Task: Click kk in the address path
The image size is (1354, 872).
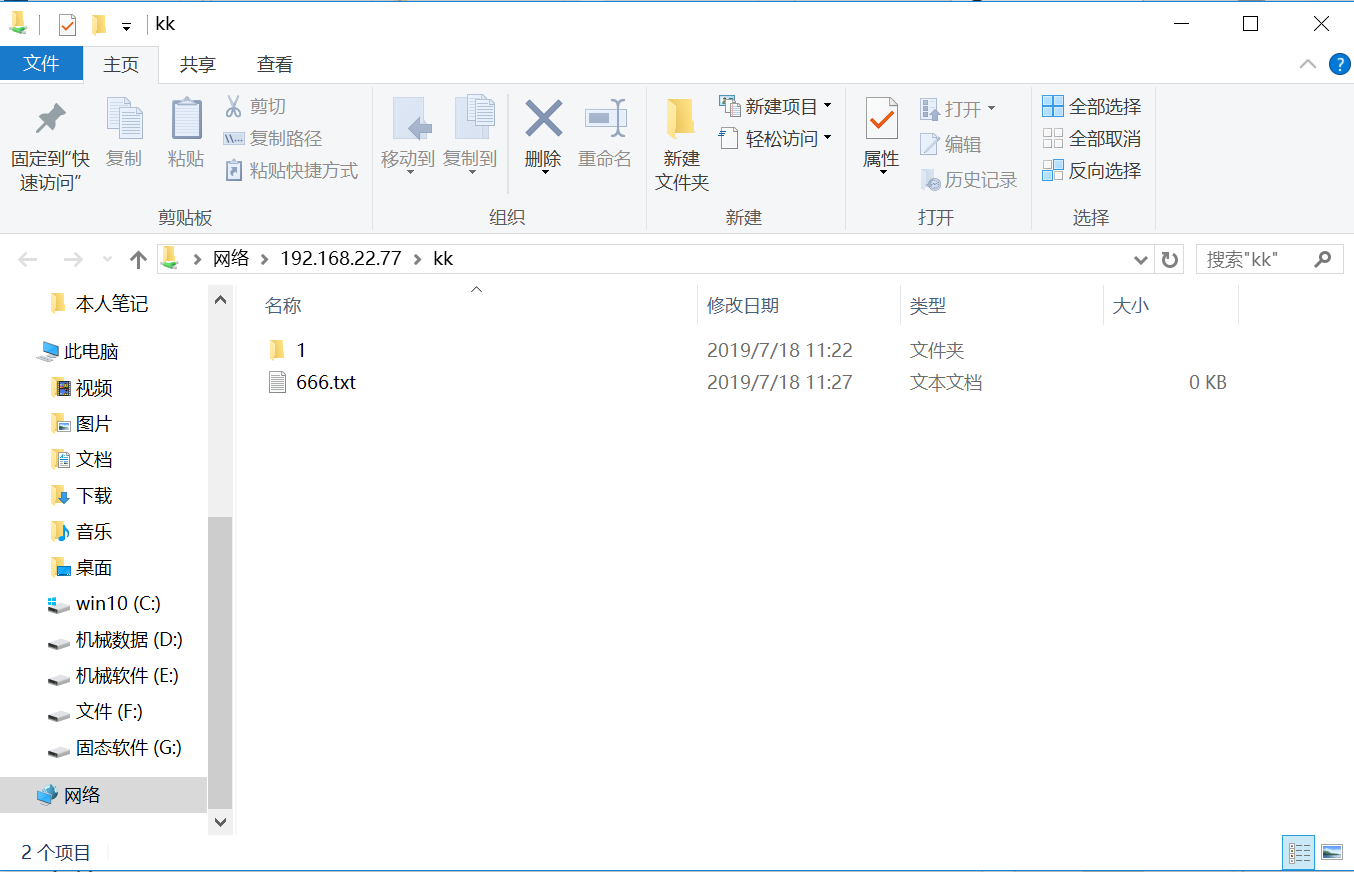Action: click(443, 259)
